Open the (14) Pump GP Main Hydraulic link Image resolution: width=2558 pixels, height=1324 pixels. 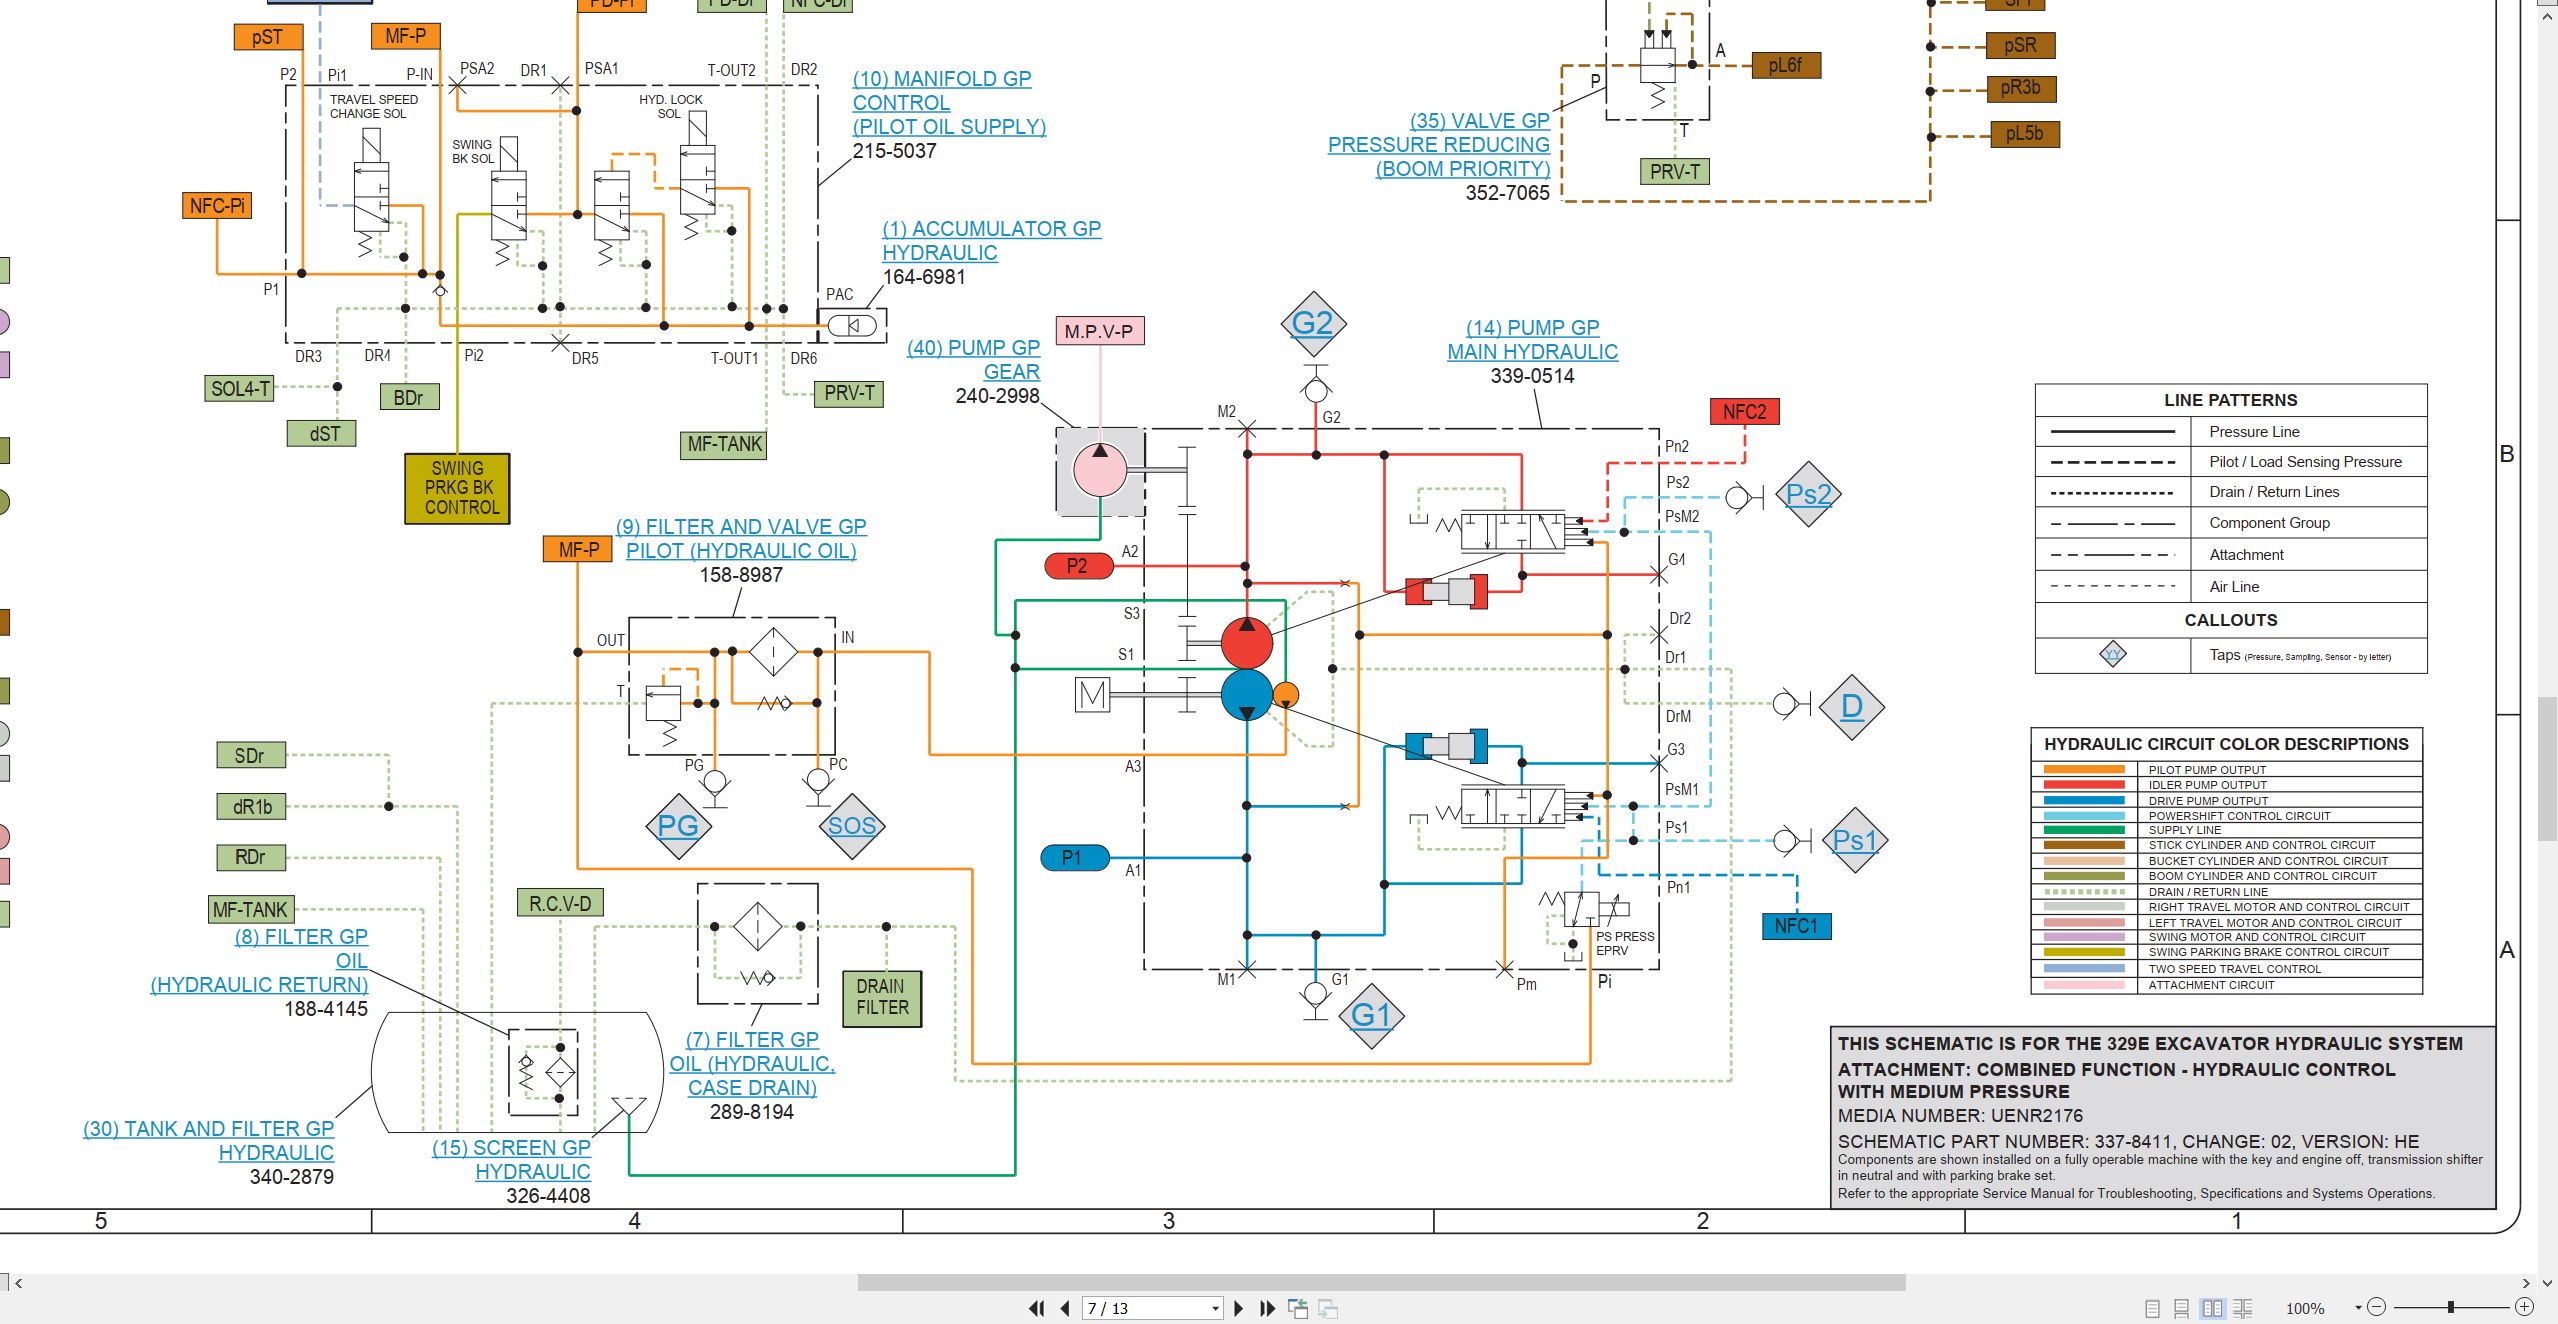1532,339
